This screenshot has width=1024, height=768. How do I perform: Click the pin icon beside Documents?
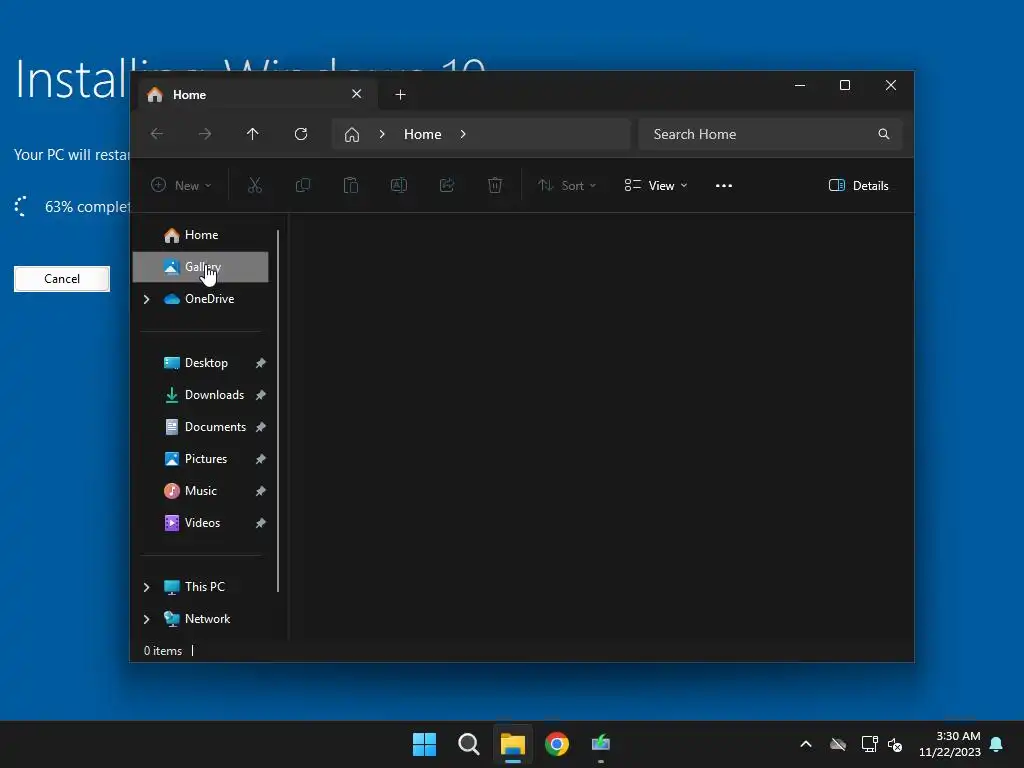pos(261,427)
